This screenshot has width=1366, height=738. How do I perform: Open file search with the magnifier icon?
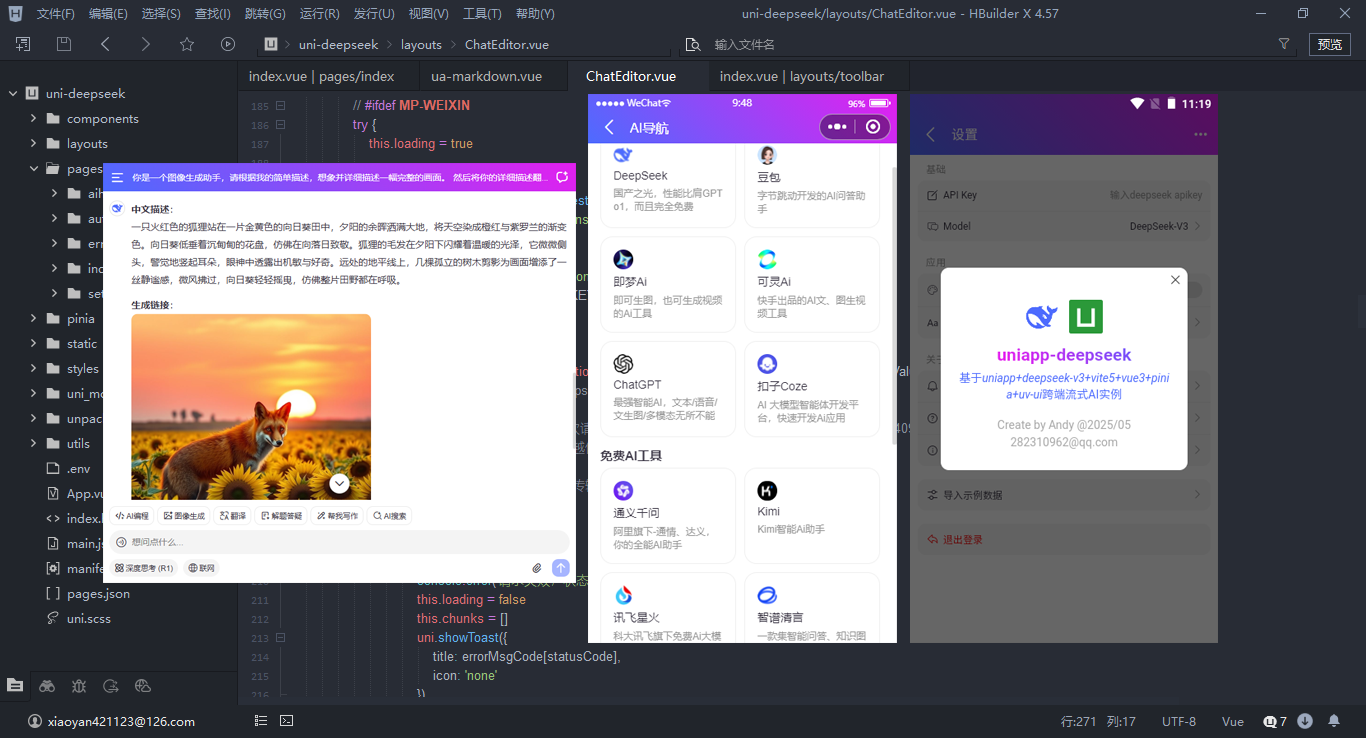[x=692, y=45]
